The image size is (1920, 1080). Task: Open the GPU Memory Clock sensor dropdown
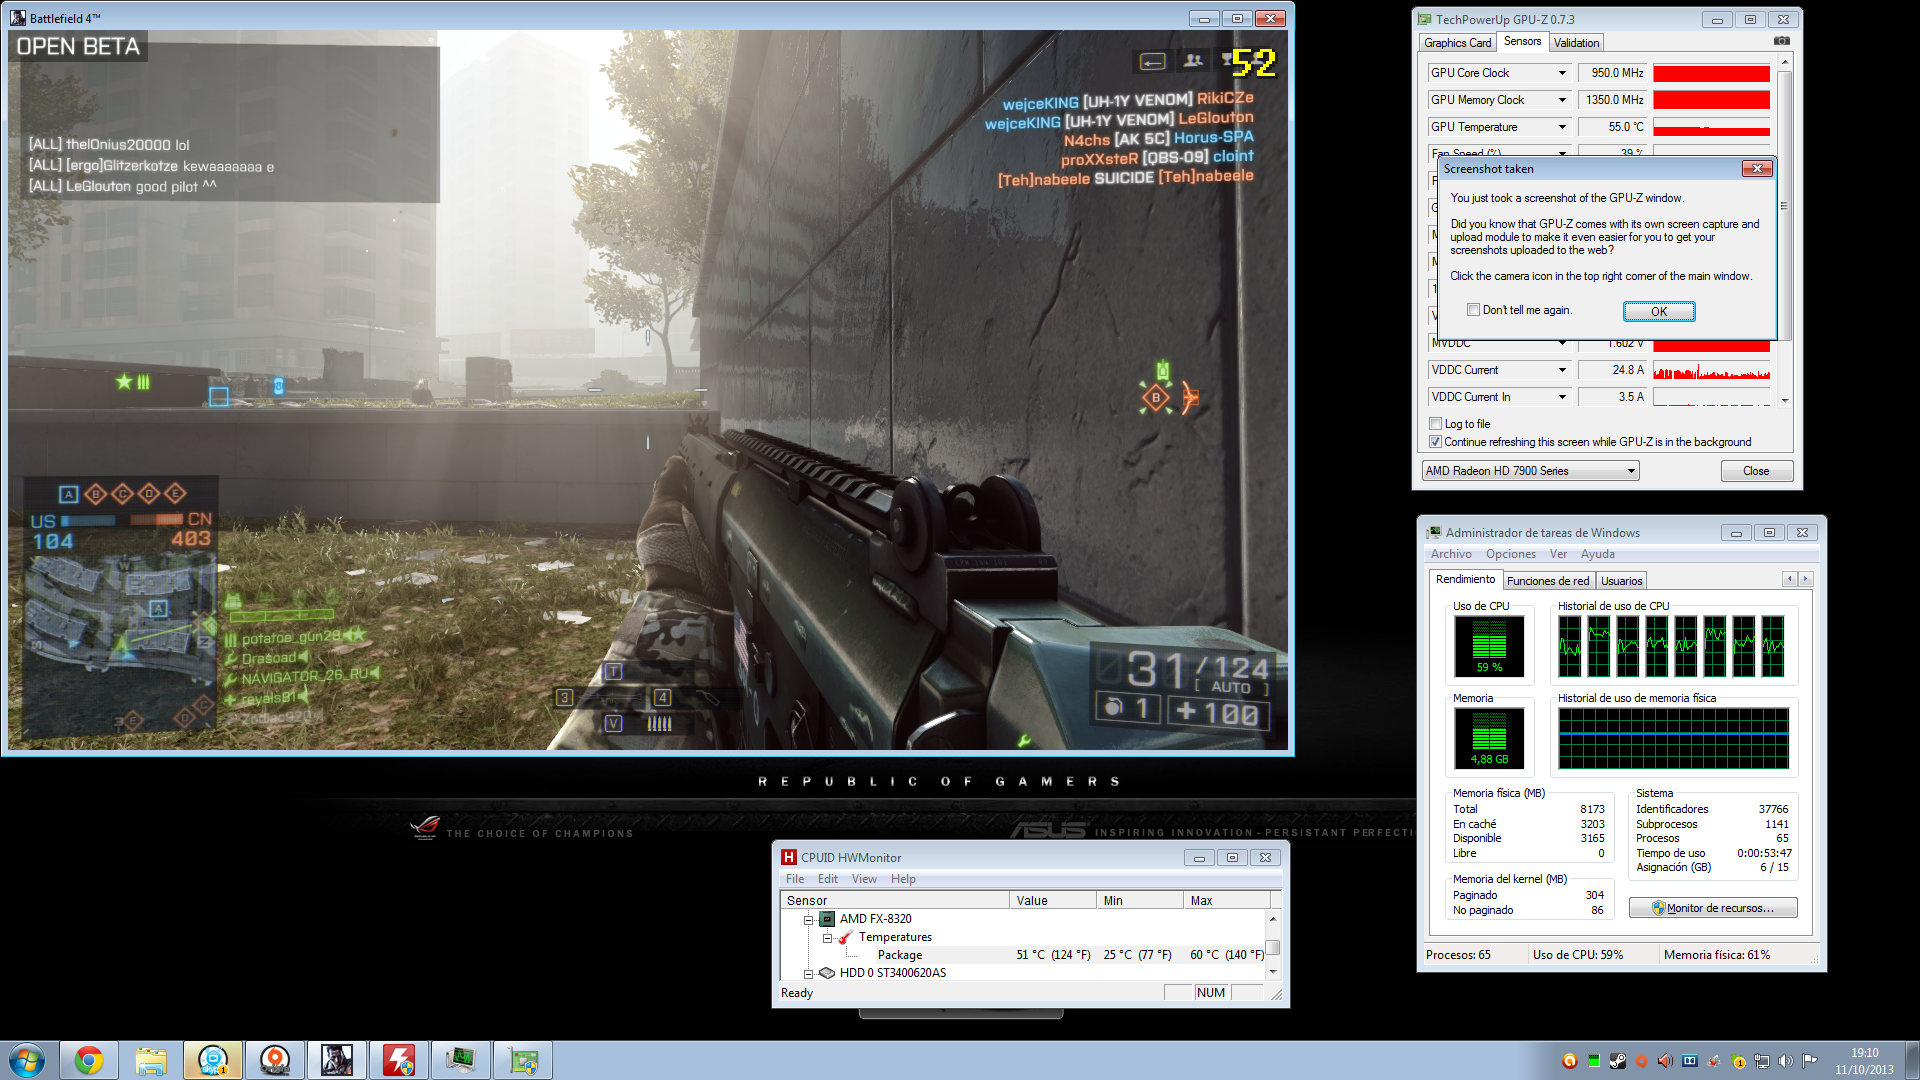(x=1562, y=100)
